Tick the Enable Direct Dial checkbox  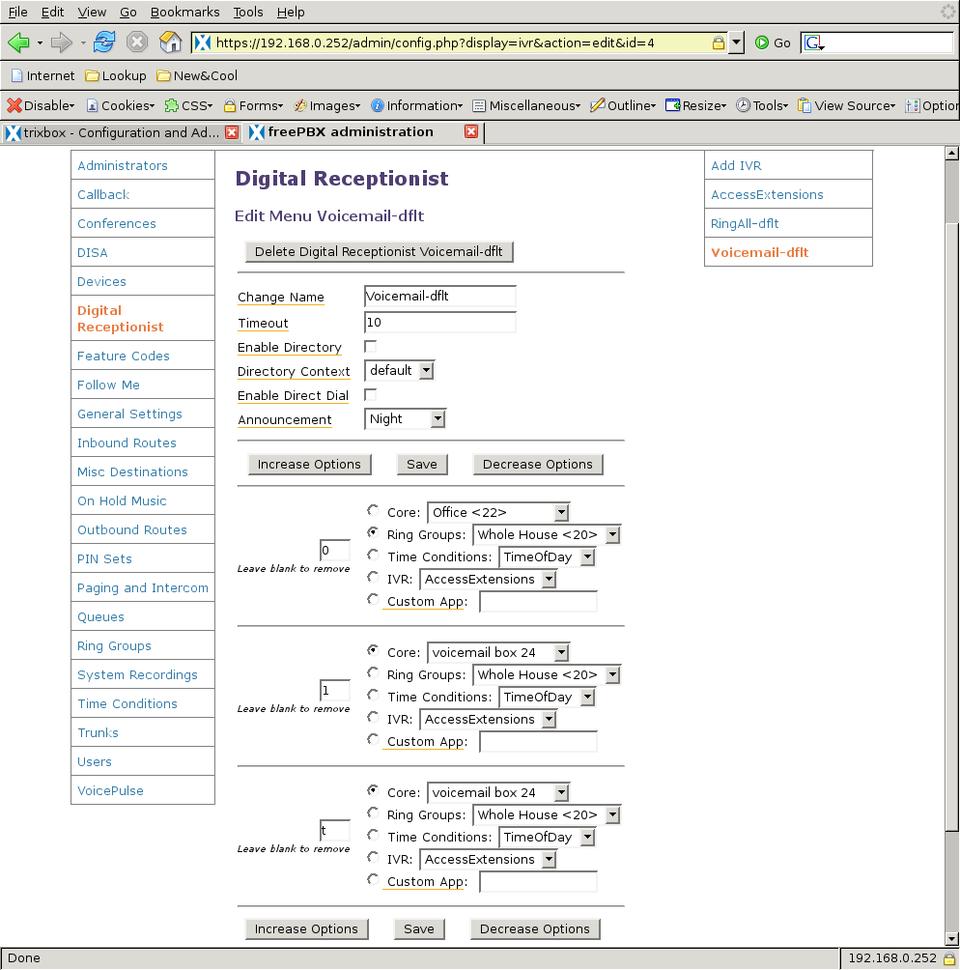coord(371,395)
